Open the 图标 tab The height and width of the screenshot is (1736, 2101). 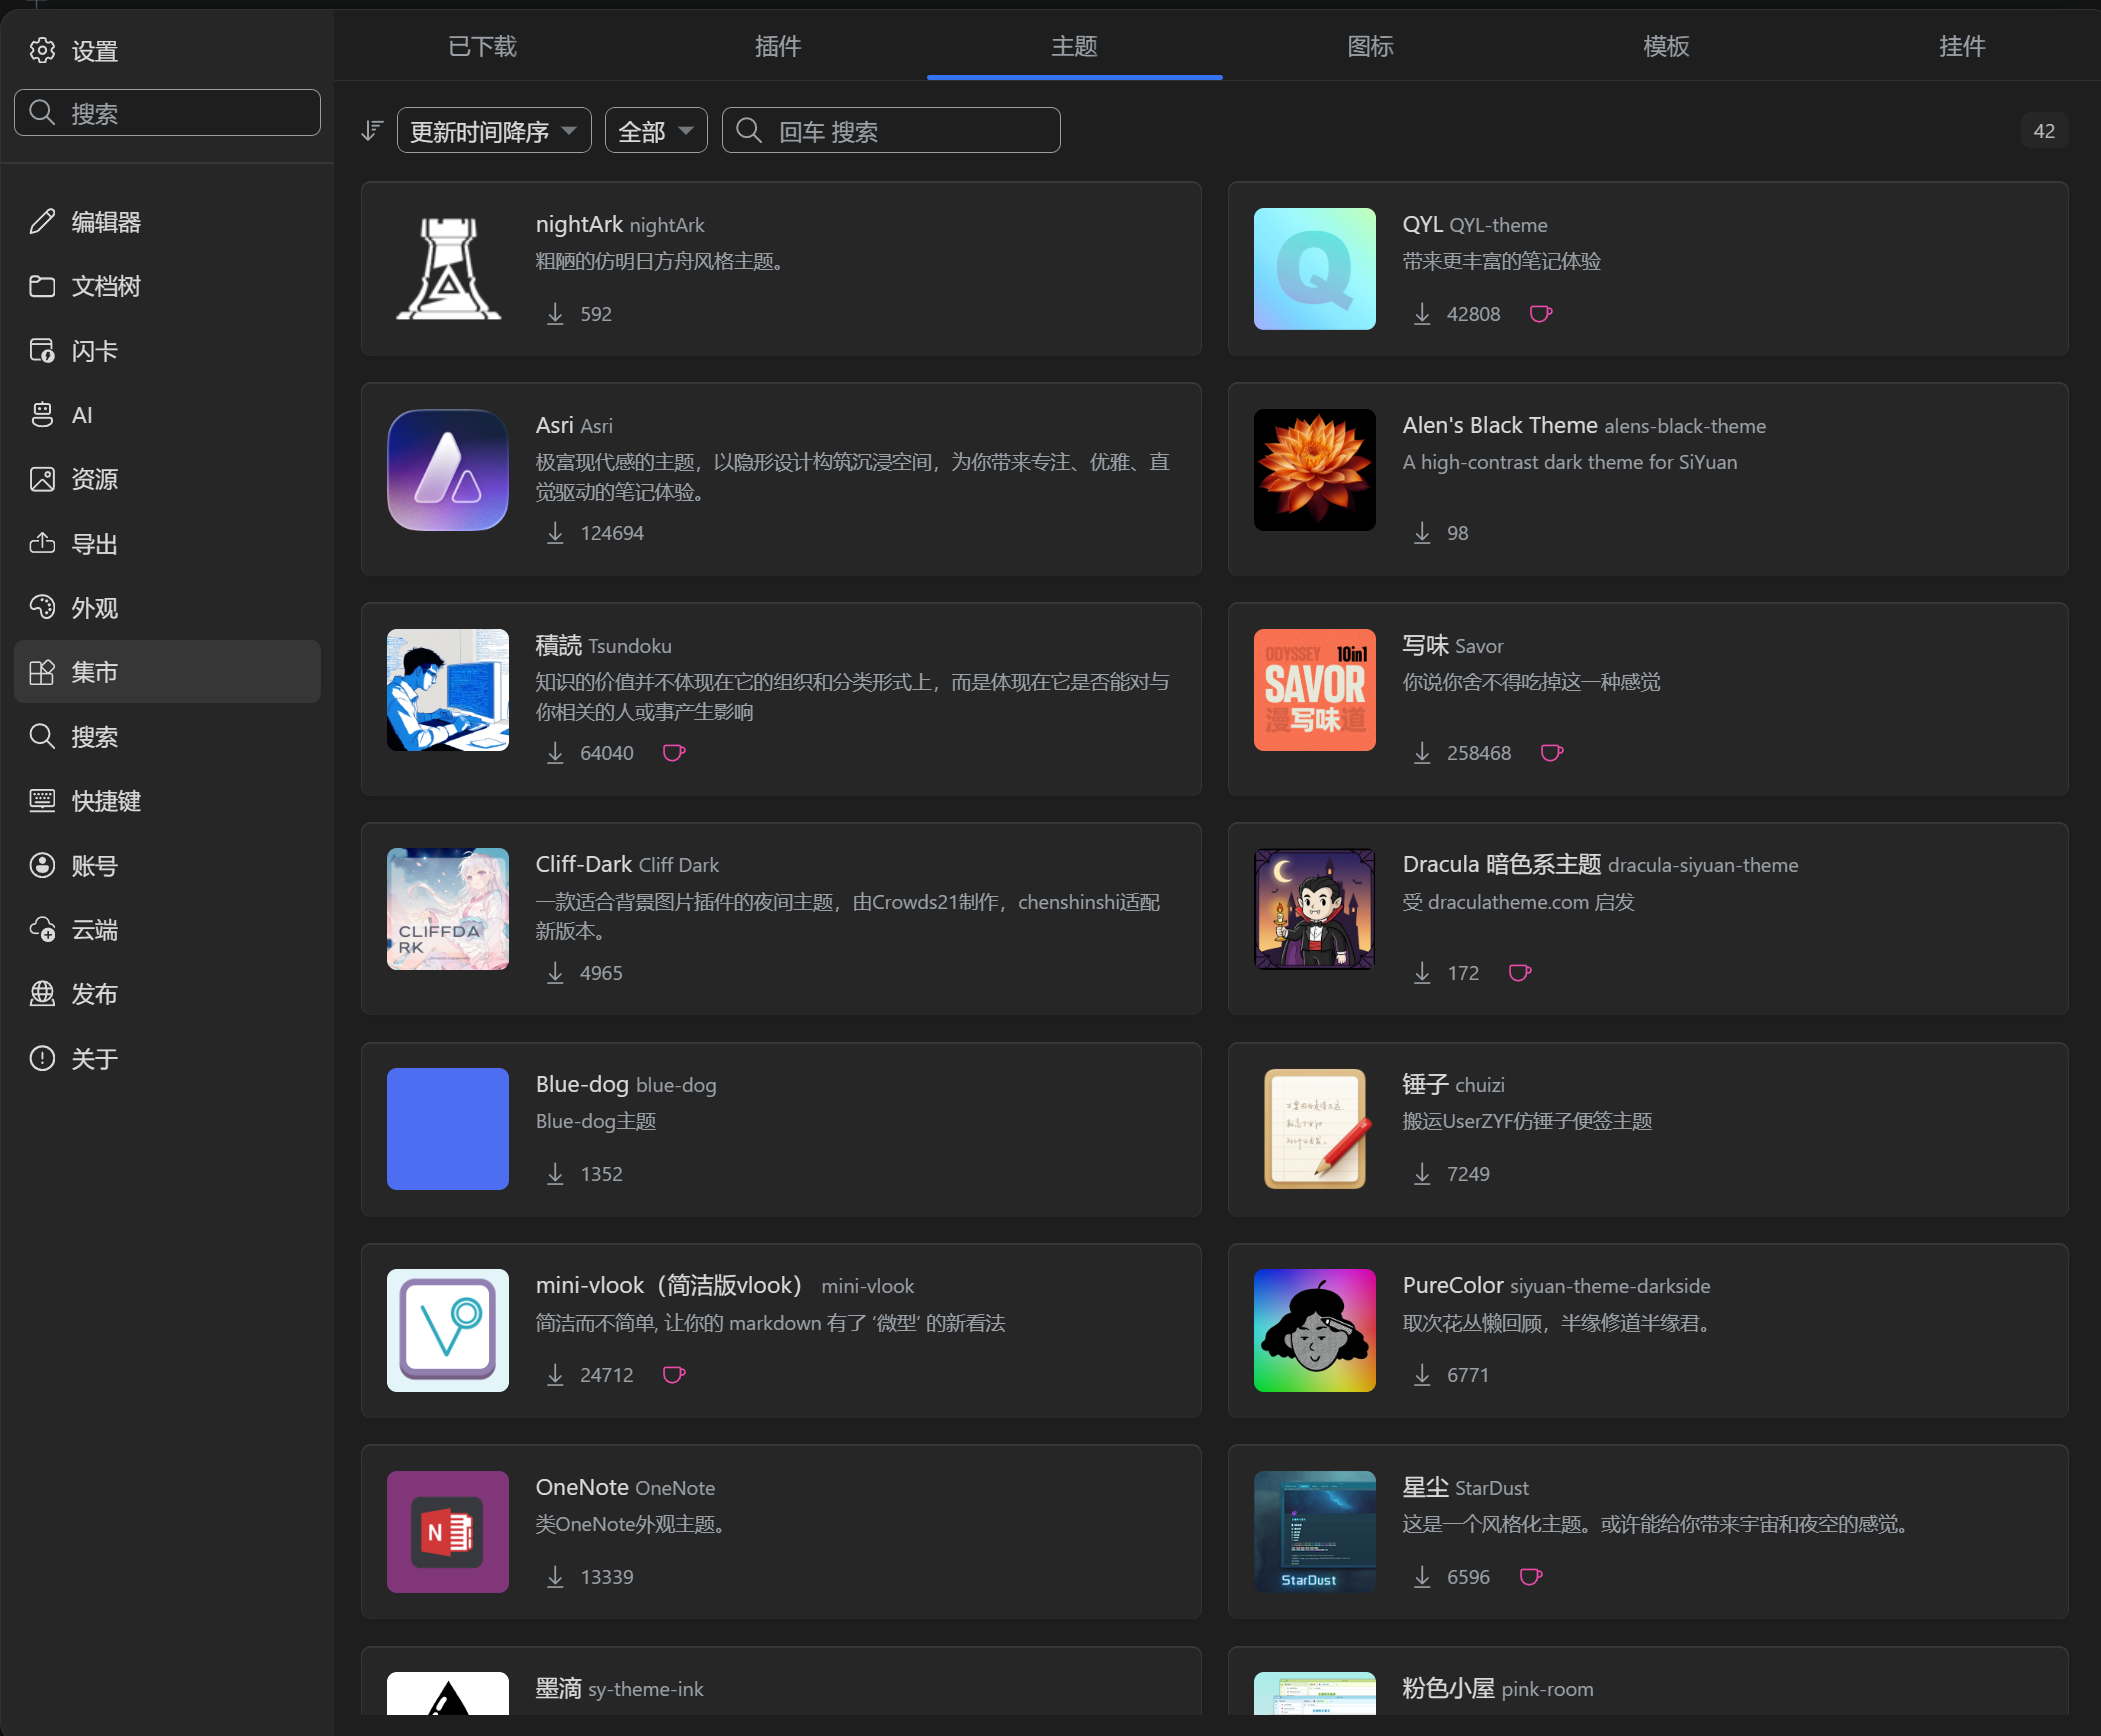[1370, 46]
